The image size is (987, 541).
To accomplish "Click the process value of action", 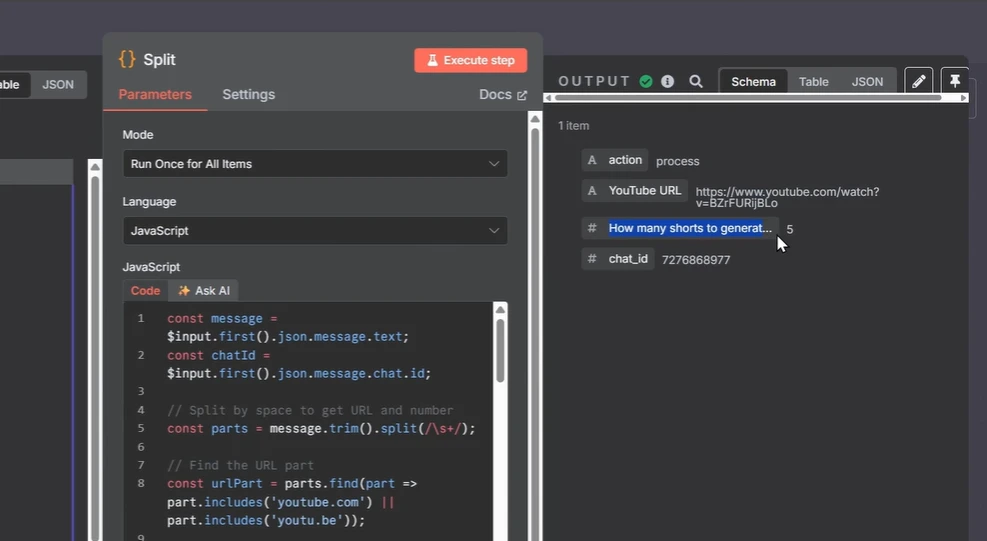I will click(677, 161).
